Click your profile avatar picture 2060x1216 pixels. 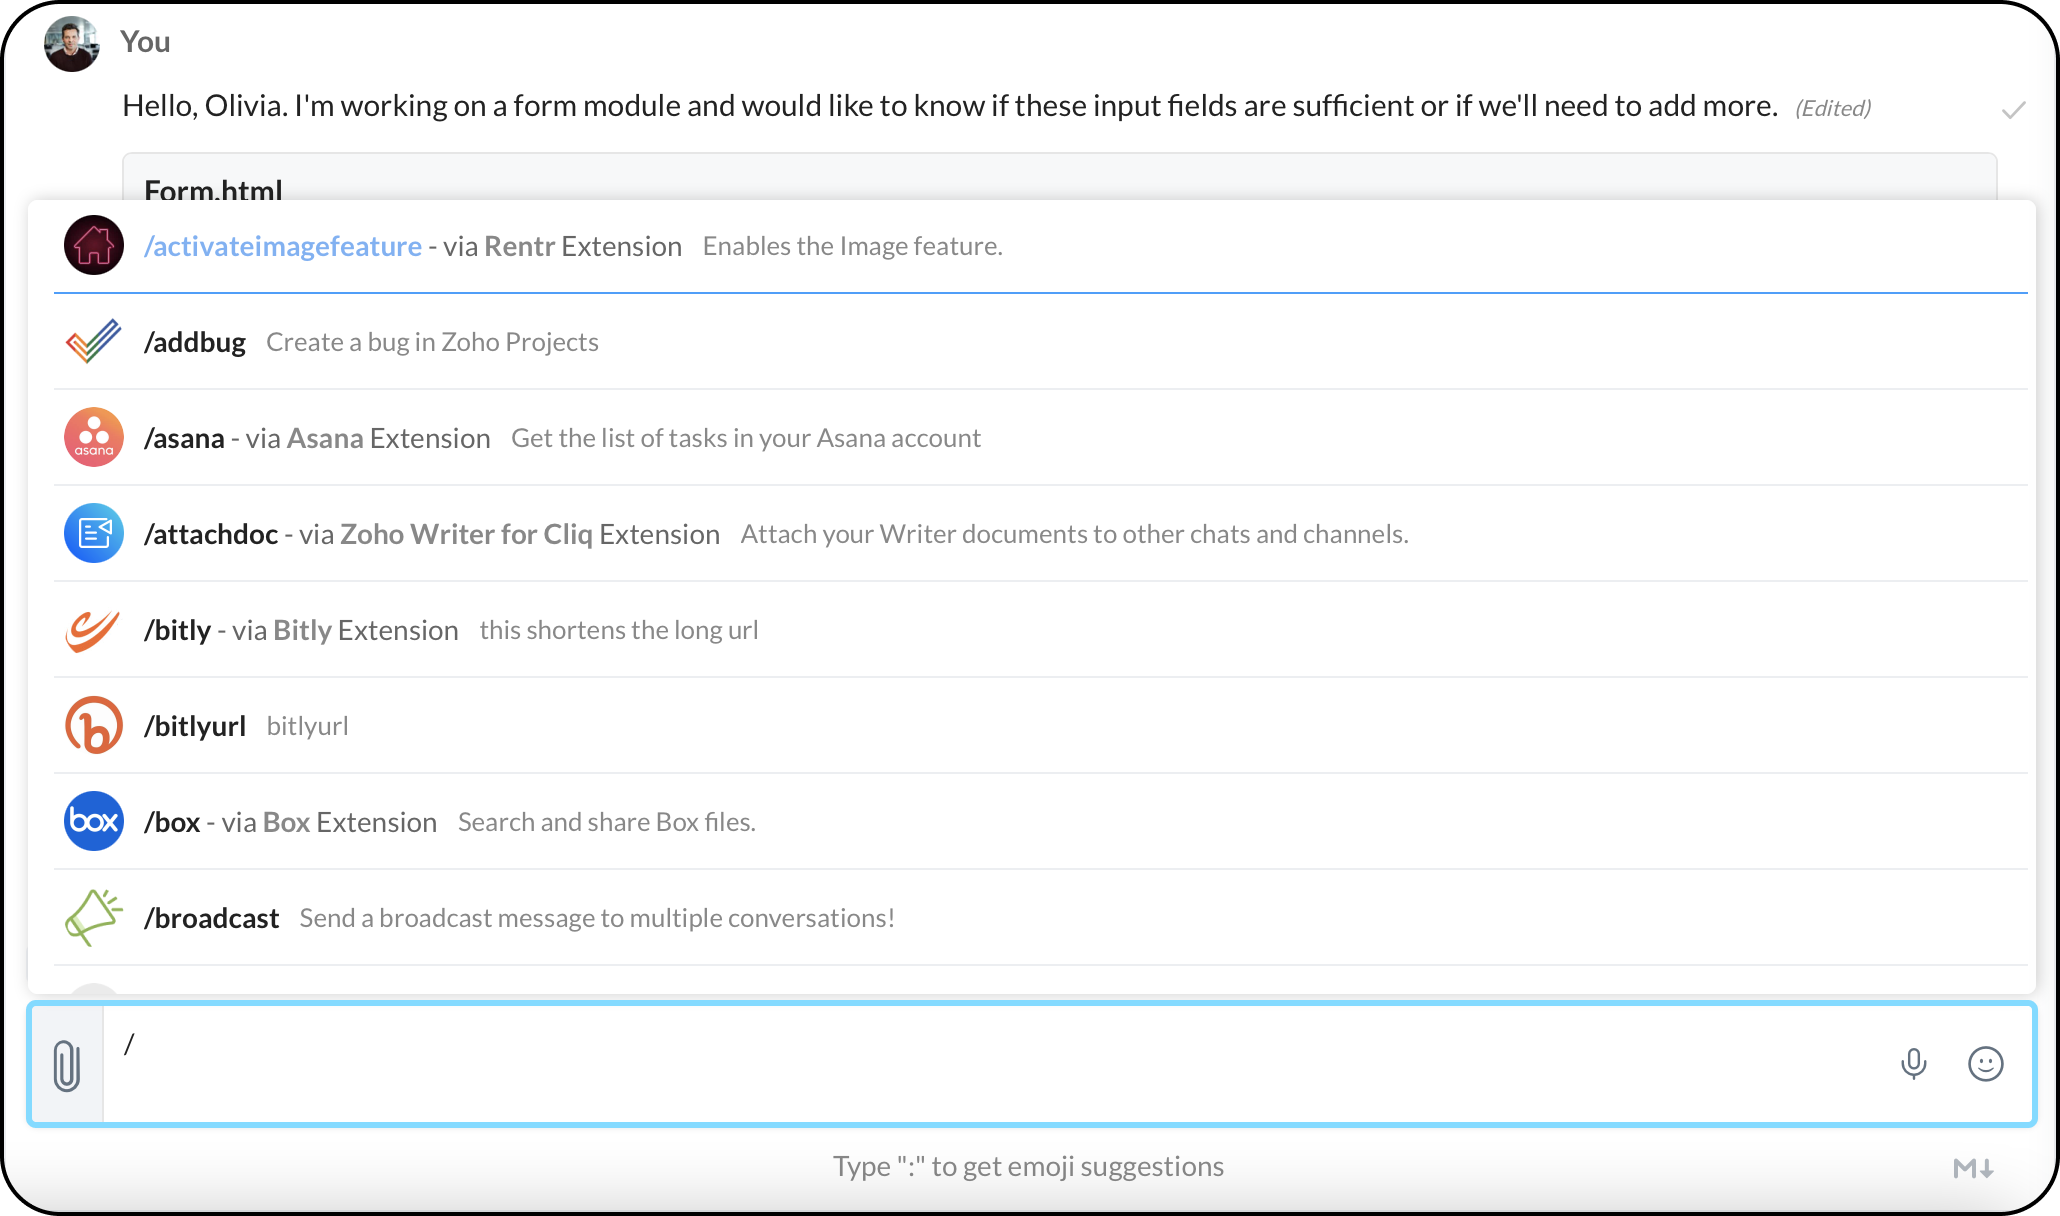(x=71, y=43)
